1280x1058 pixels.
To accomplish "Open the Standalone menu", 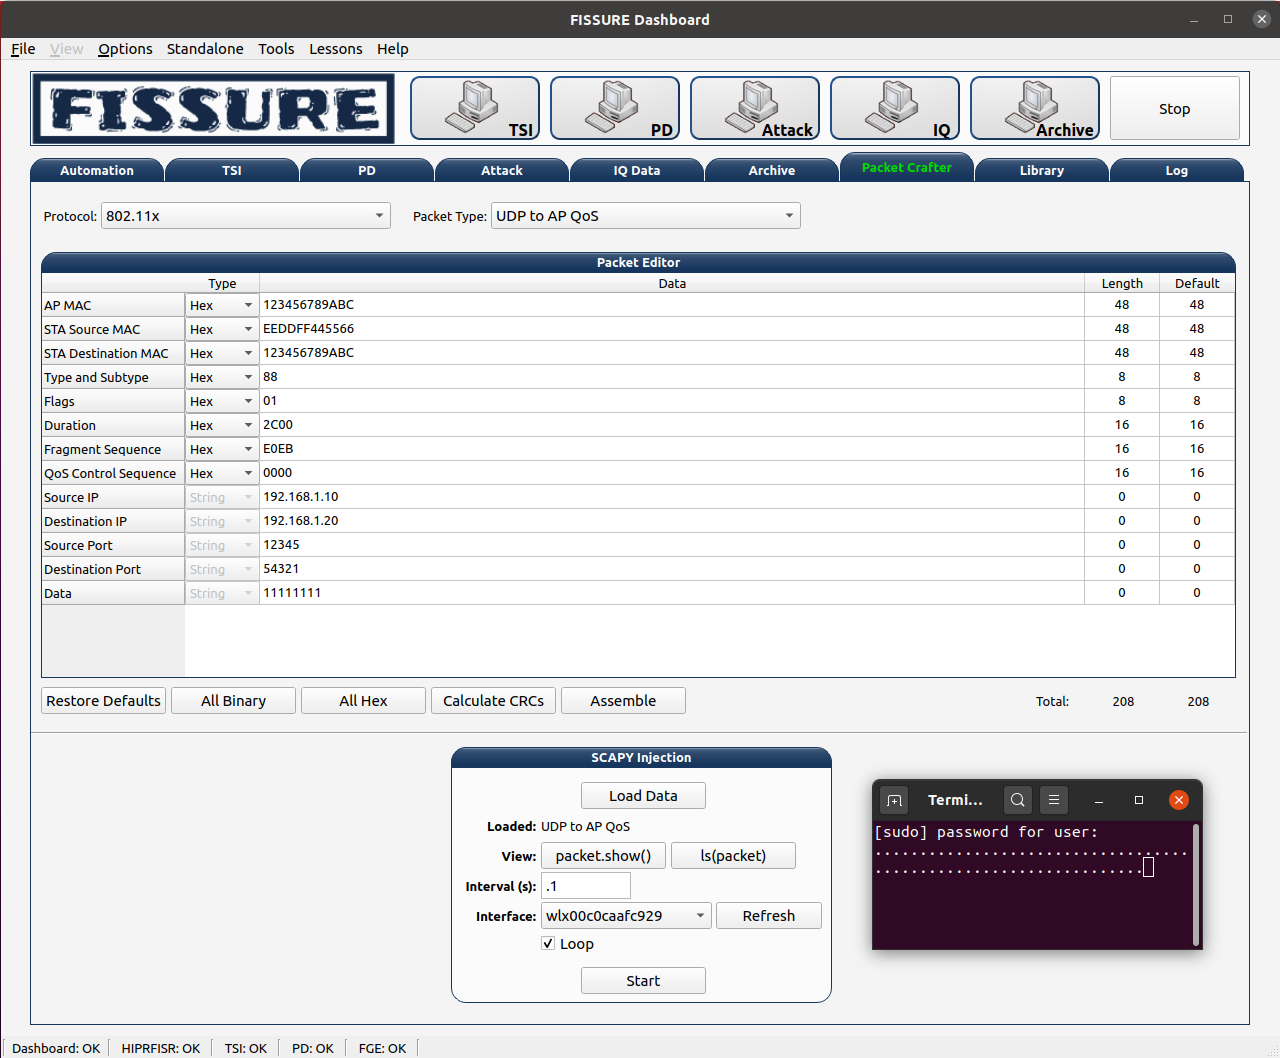I will 205,49.
